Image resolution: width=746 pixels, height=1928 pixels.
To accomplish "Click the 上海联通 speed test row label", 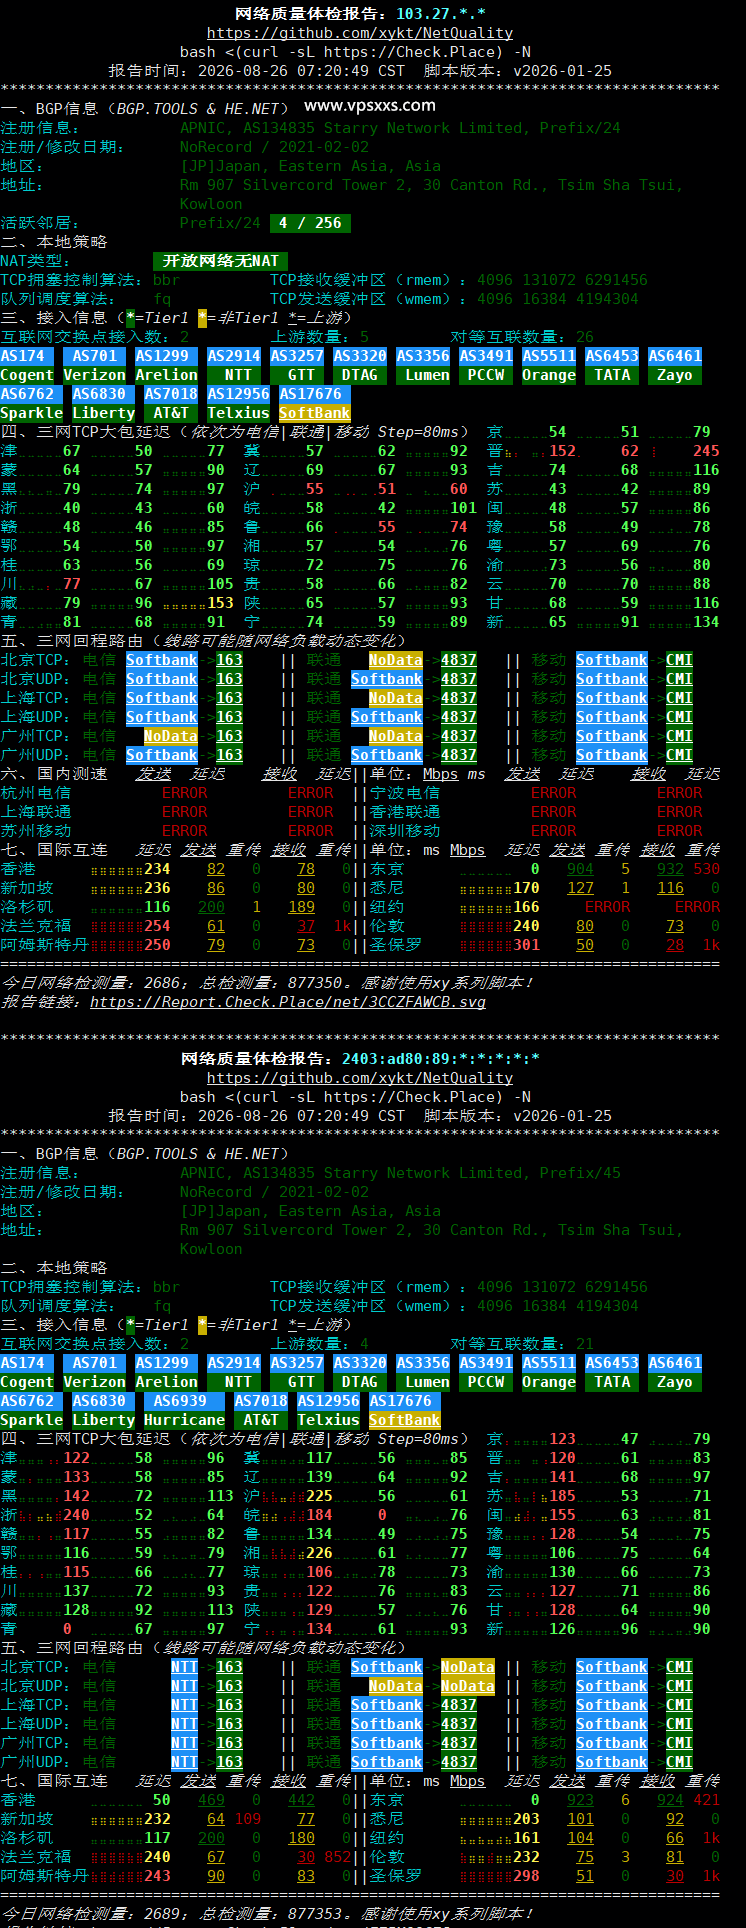I will (36, 812).
